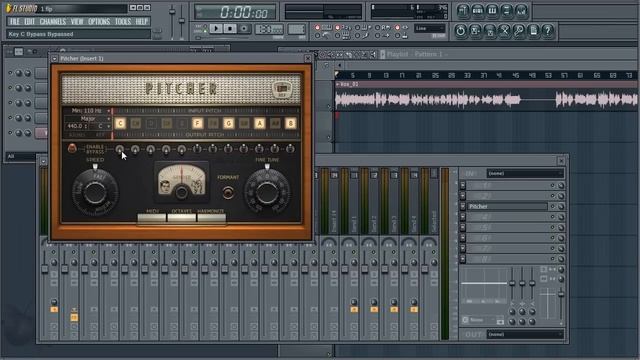Open the Browser panel toolbar icon
Viewport: 640px width, 360px height.
point(507,11)
